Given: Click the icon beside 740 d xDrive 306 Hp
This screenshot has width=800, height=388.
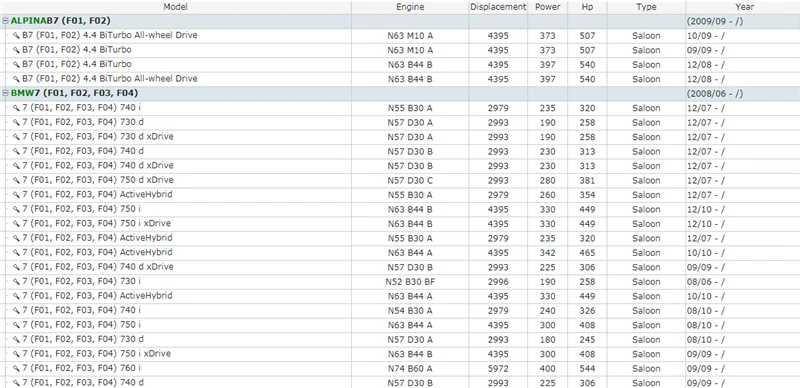Looking at the screenshot, I should pos(16,268).
